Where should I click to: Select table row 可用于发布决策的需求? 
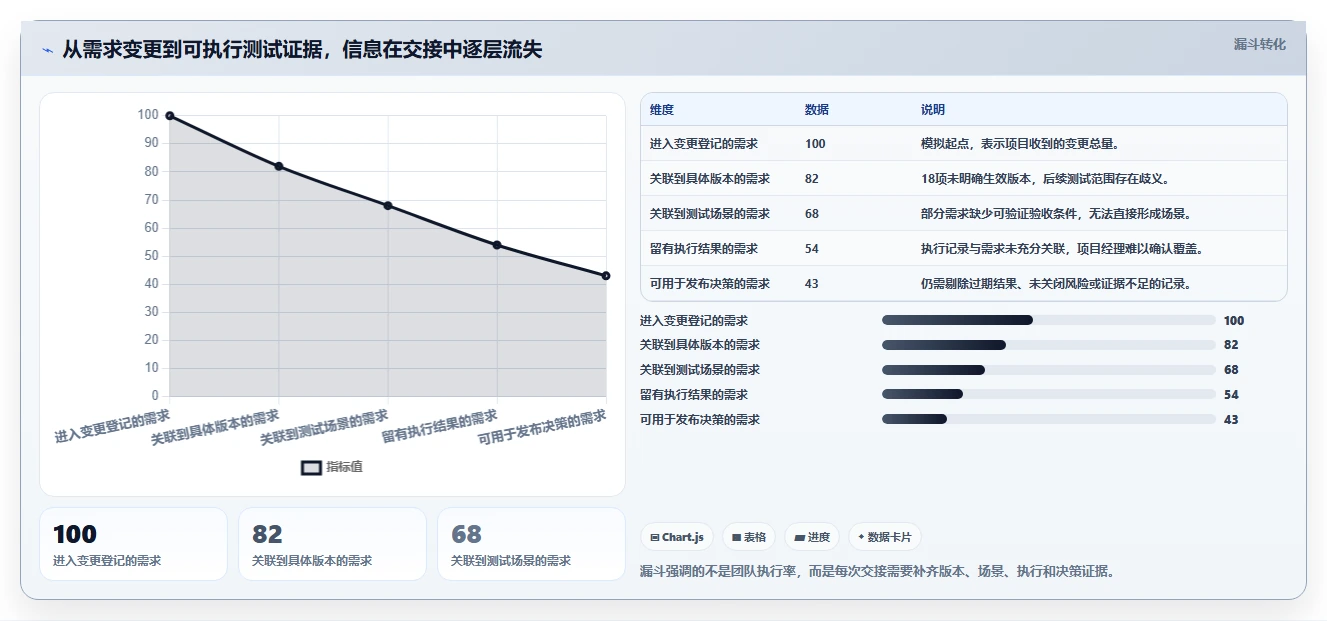[963, 284]
